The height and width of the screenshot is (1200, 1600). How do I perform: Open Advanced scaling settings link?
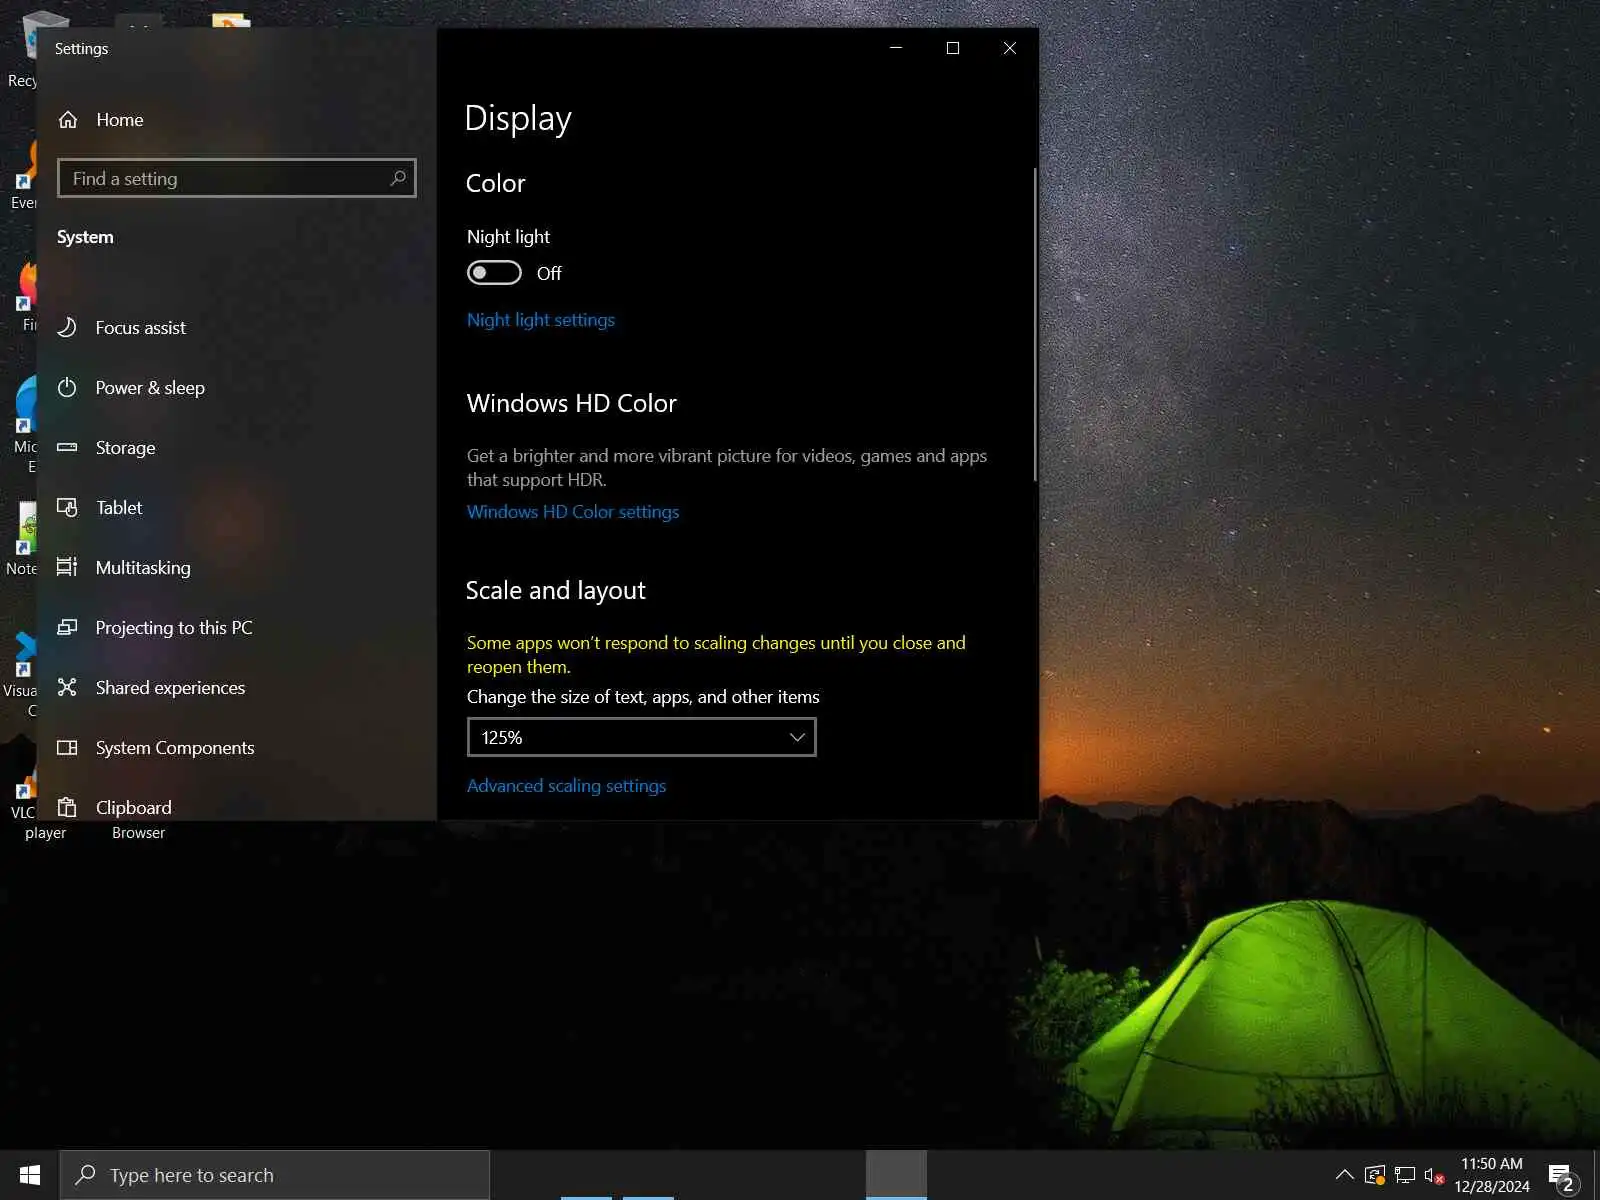(566, 786)
